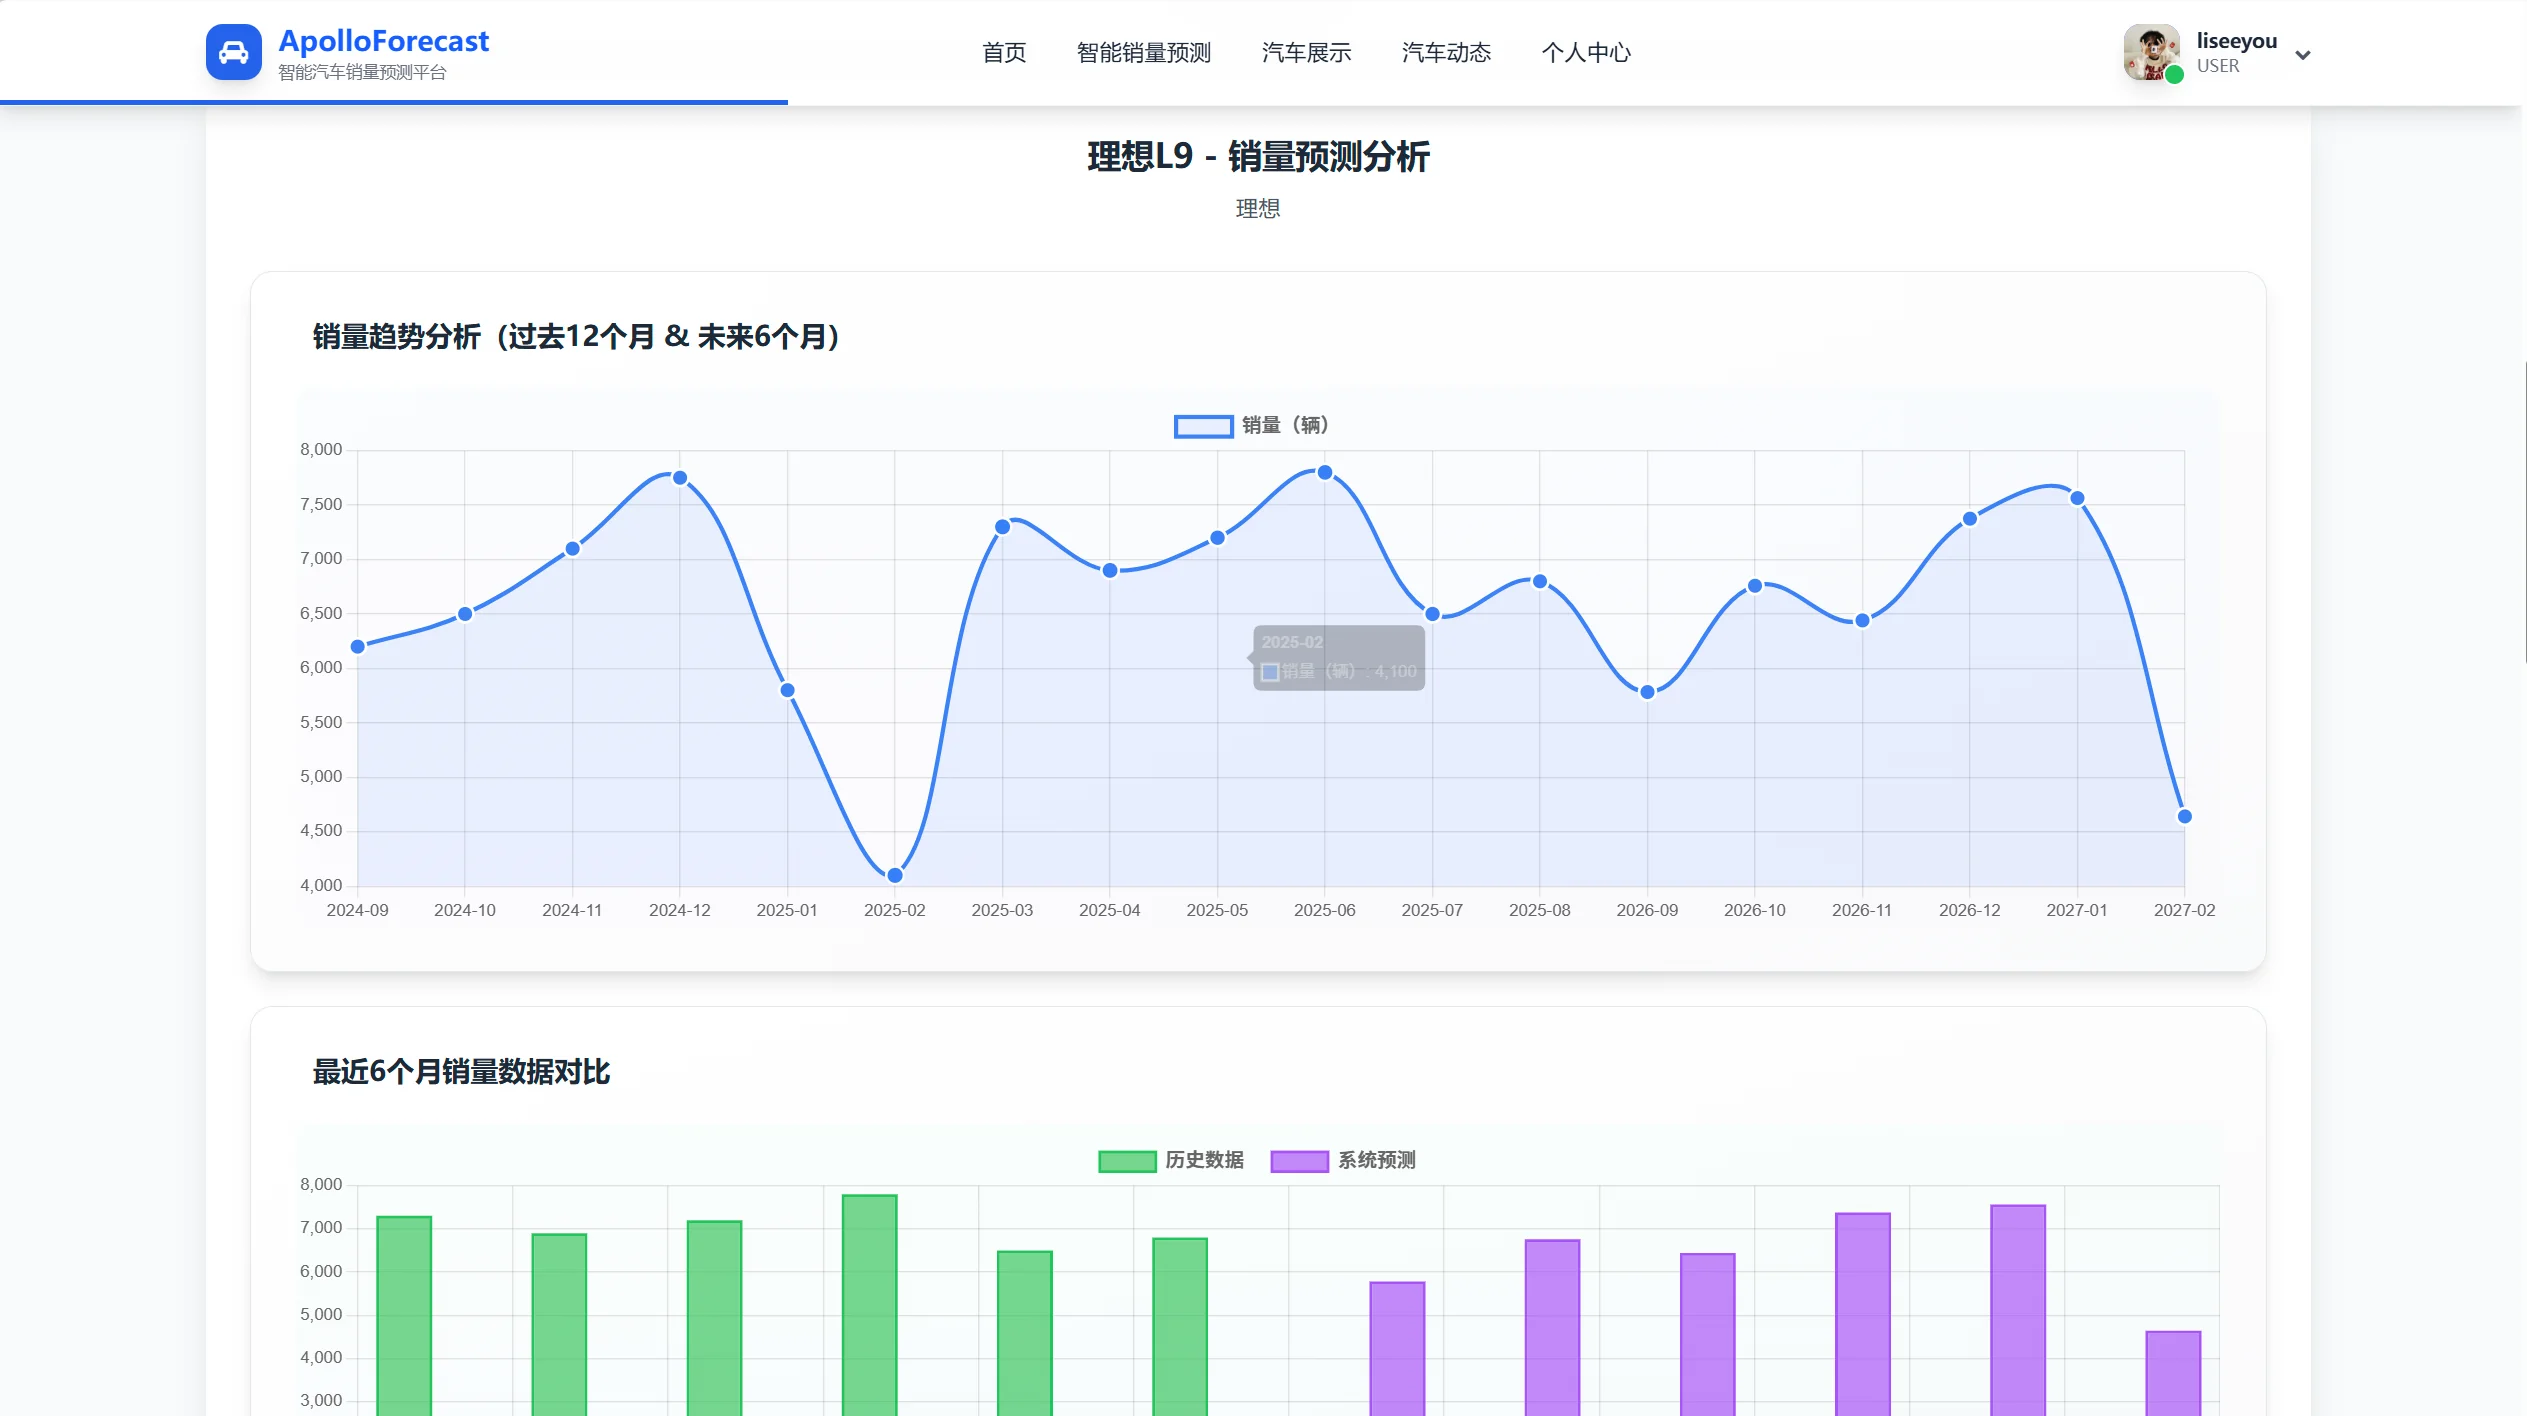Click the 2027-01 data point
This screenshot has width=2527, height=1416.
[2077, 498]
